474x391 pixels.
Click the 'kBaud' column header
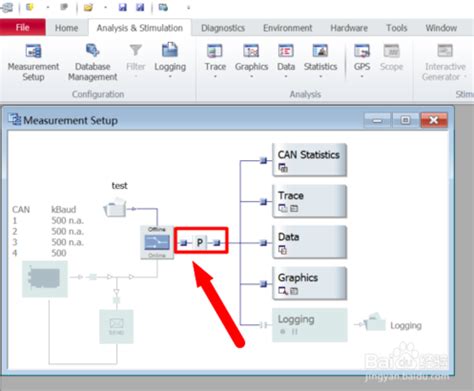click(x=64, y=209)
